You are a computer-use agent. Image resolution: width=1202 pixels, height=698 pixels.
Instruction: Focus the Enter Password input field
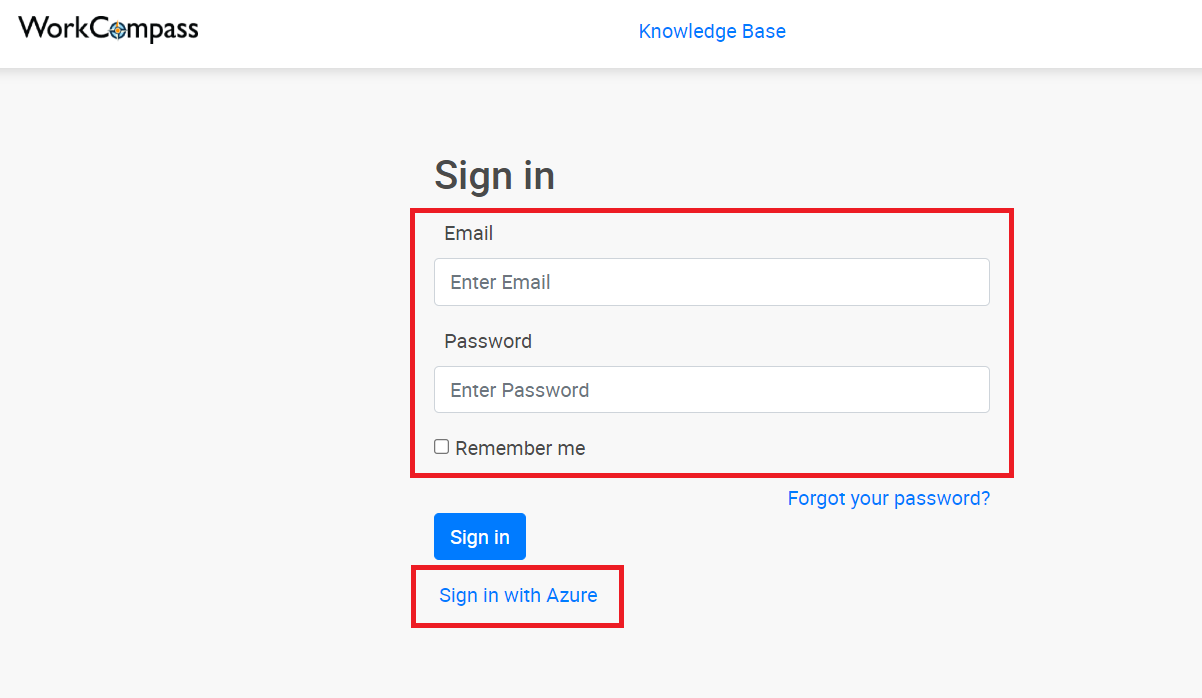pos(711,390)
